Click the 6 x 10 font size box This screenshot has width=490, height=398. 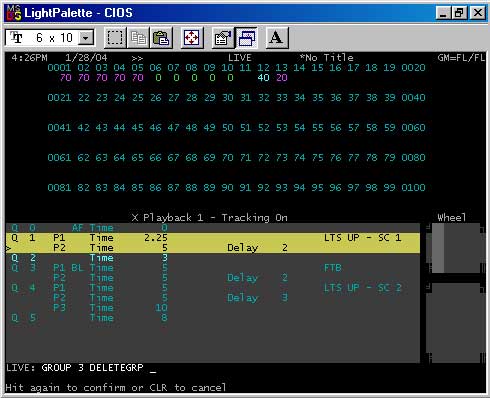pyautogui.click(x=49, y=38)
